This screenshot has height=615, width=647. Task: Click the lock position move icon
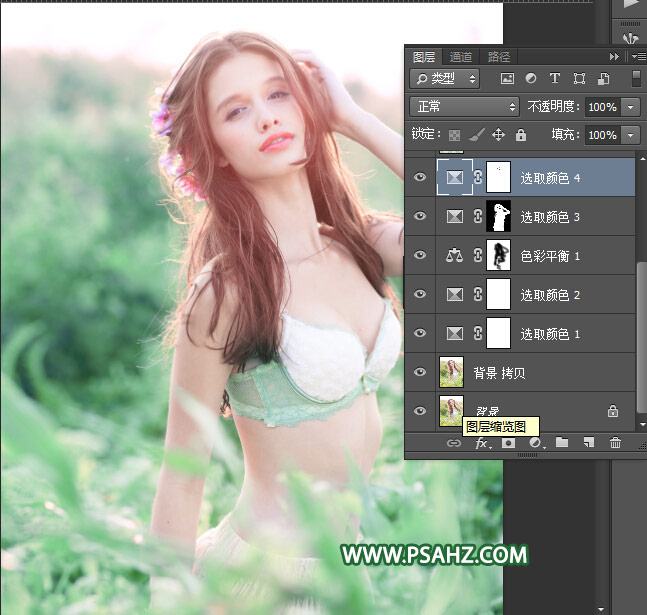tap(498, 134)
